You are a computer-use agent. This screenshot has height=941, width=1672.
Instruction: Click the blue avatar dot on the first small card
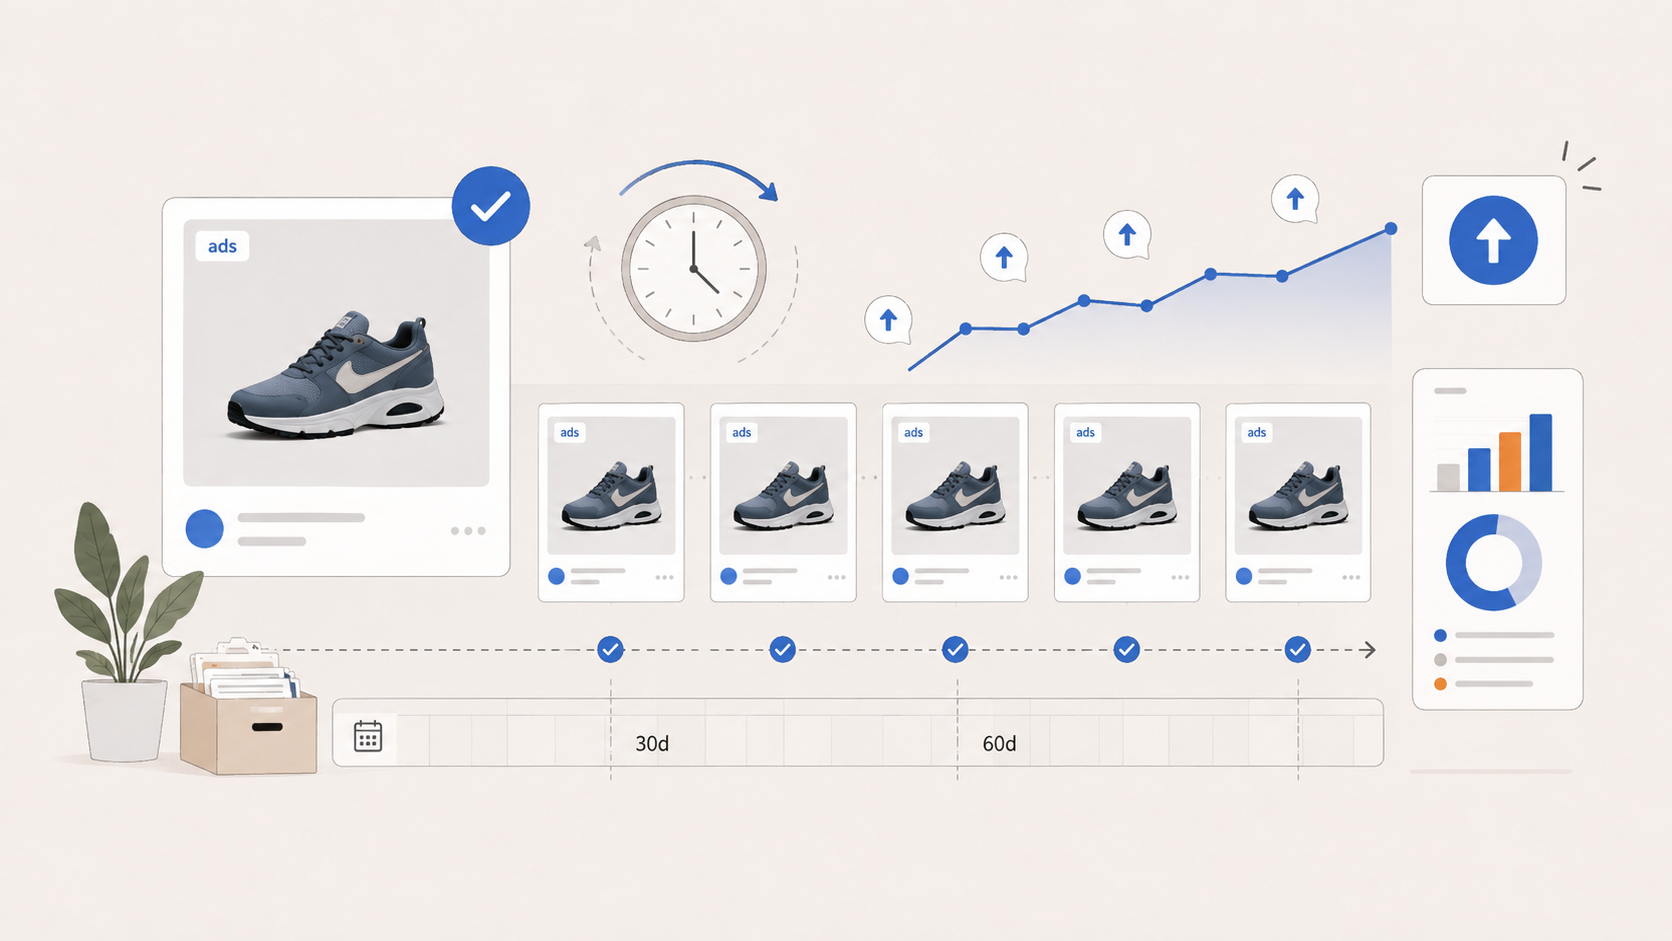click(557, 576)
